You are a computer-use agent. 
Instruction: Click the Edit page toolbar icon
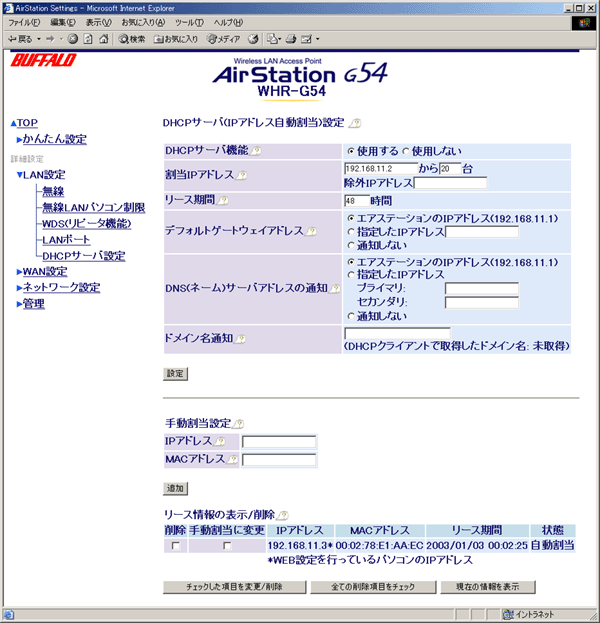[x=306, y=39]
